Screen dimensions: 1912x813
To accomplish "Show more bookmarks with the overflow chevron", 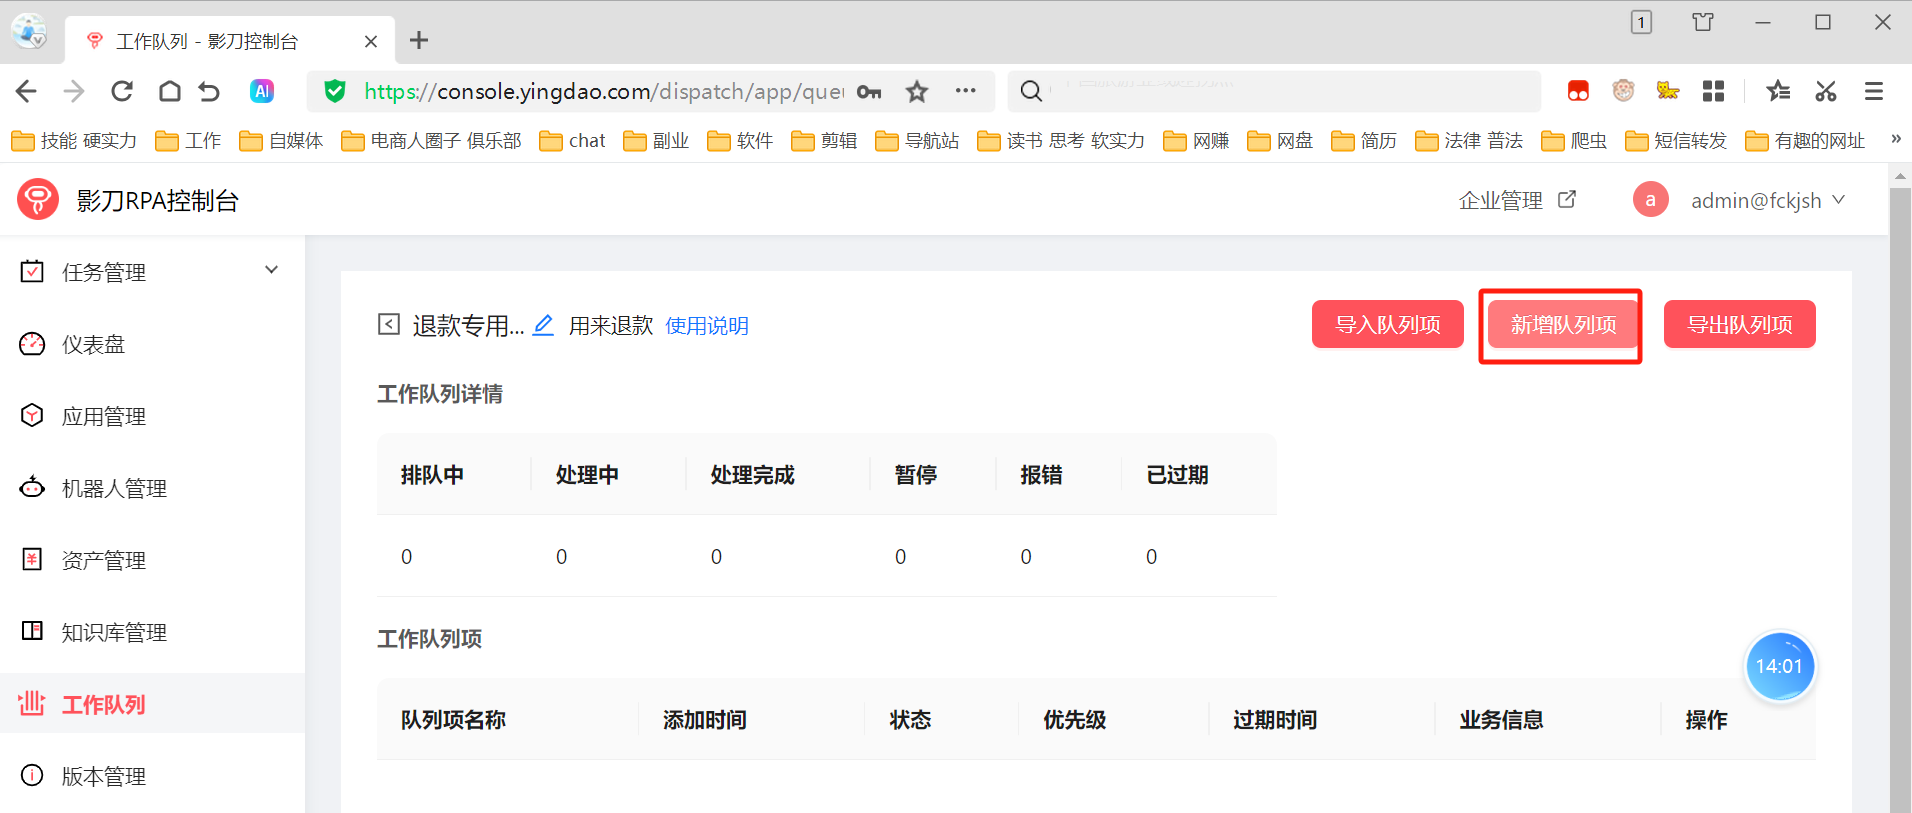I will [1895, 140].
